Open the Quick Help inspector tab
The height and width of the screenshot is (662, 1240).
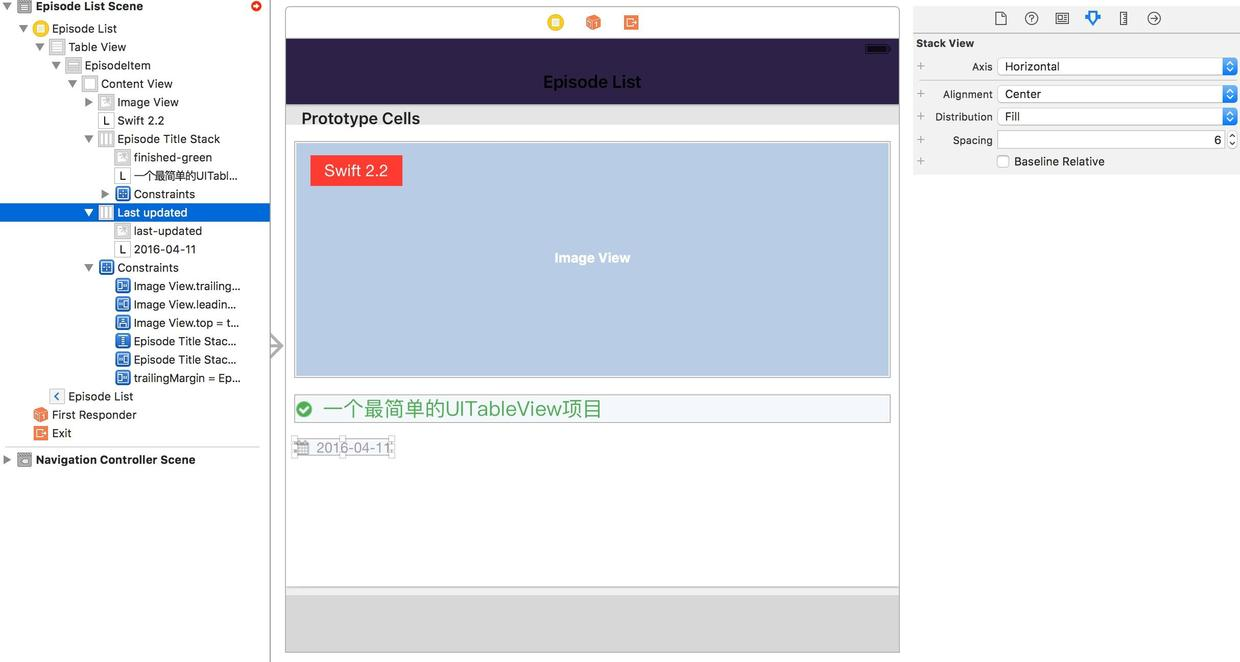click(x=1031, y=18)
